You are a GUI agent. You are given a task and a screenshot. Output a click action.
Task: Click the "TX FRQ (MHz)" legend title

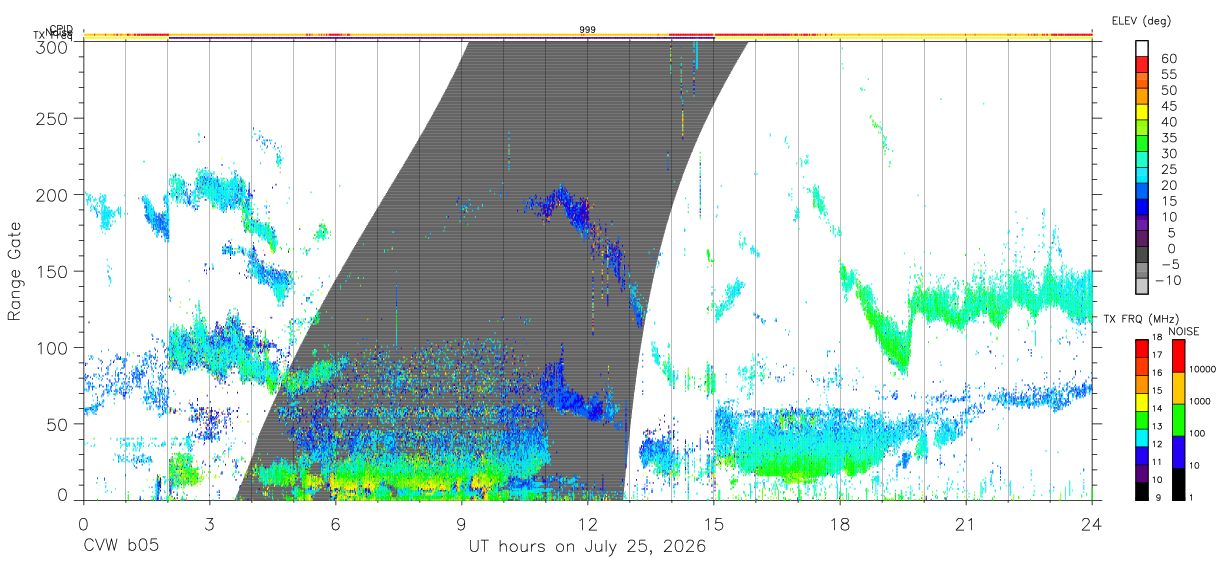(1141, 319)
